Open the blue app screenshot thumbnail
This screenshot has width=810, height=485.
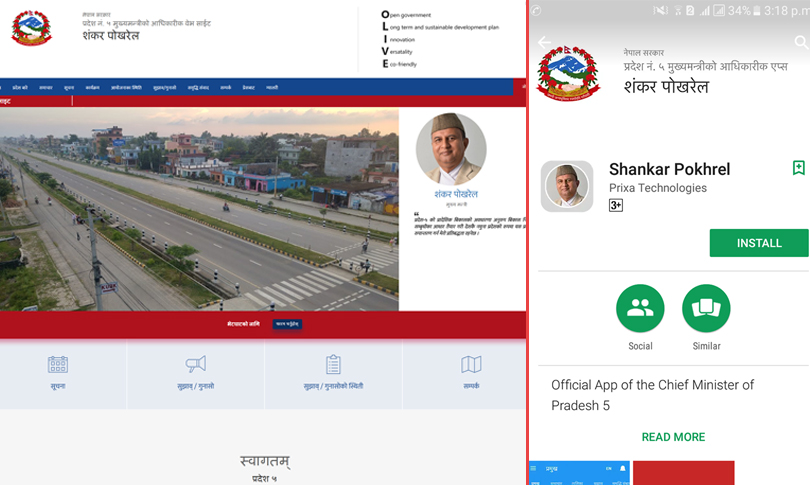tap(578, 472)
